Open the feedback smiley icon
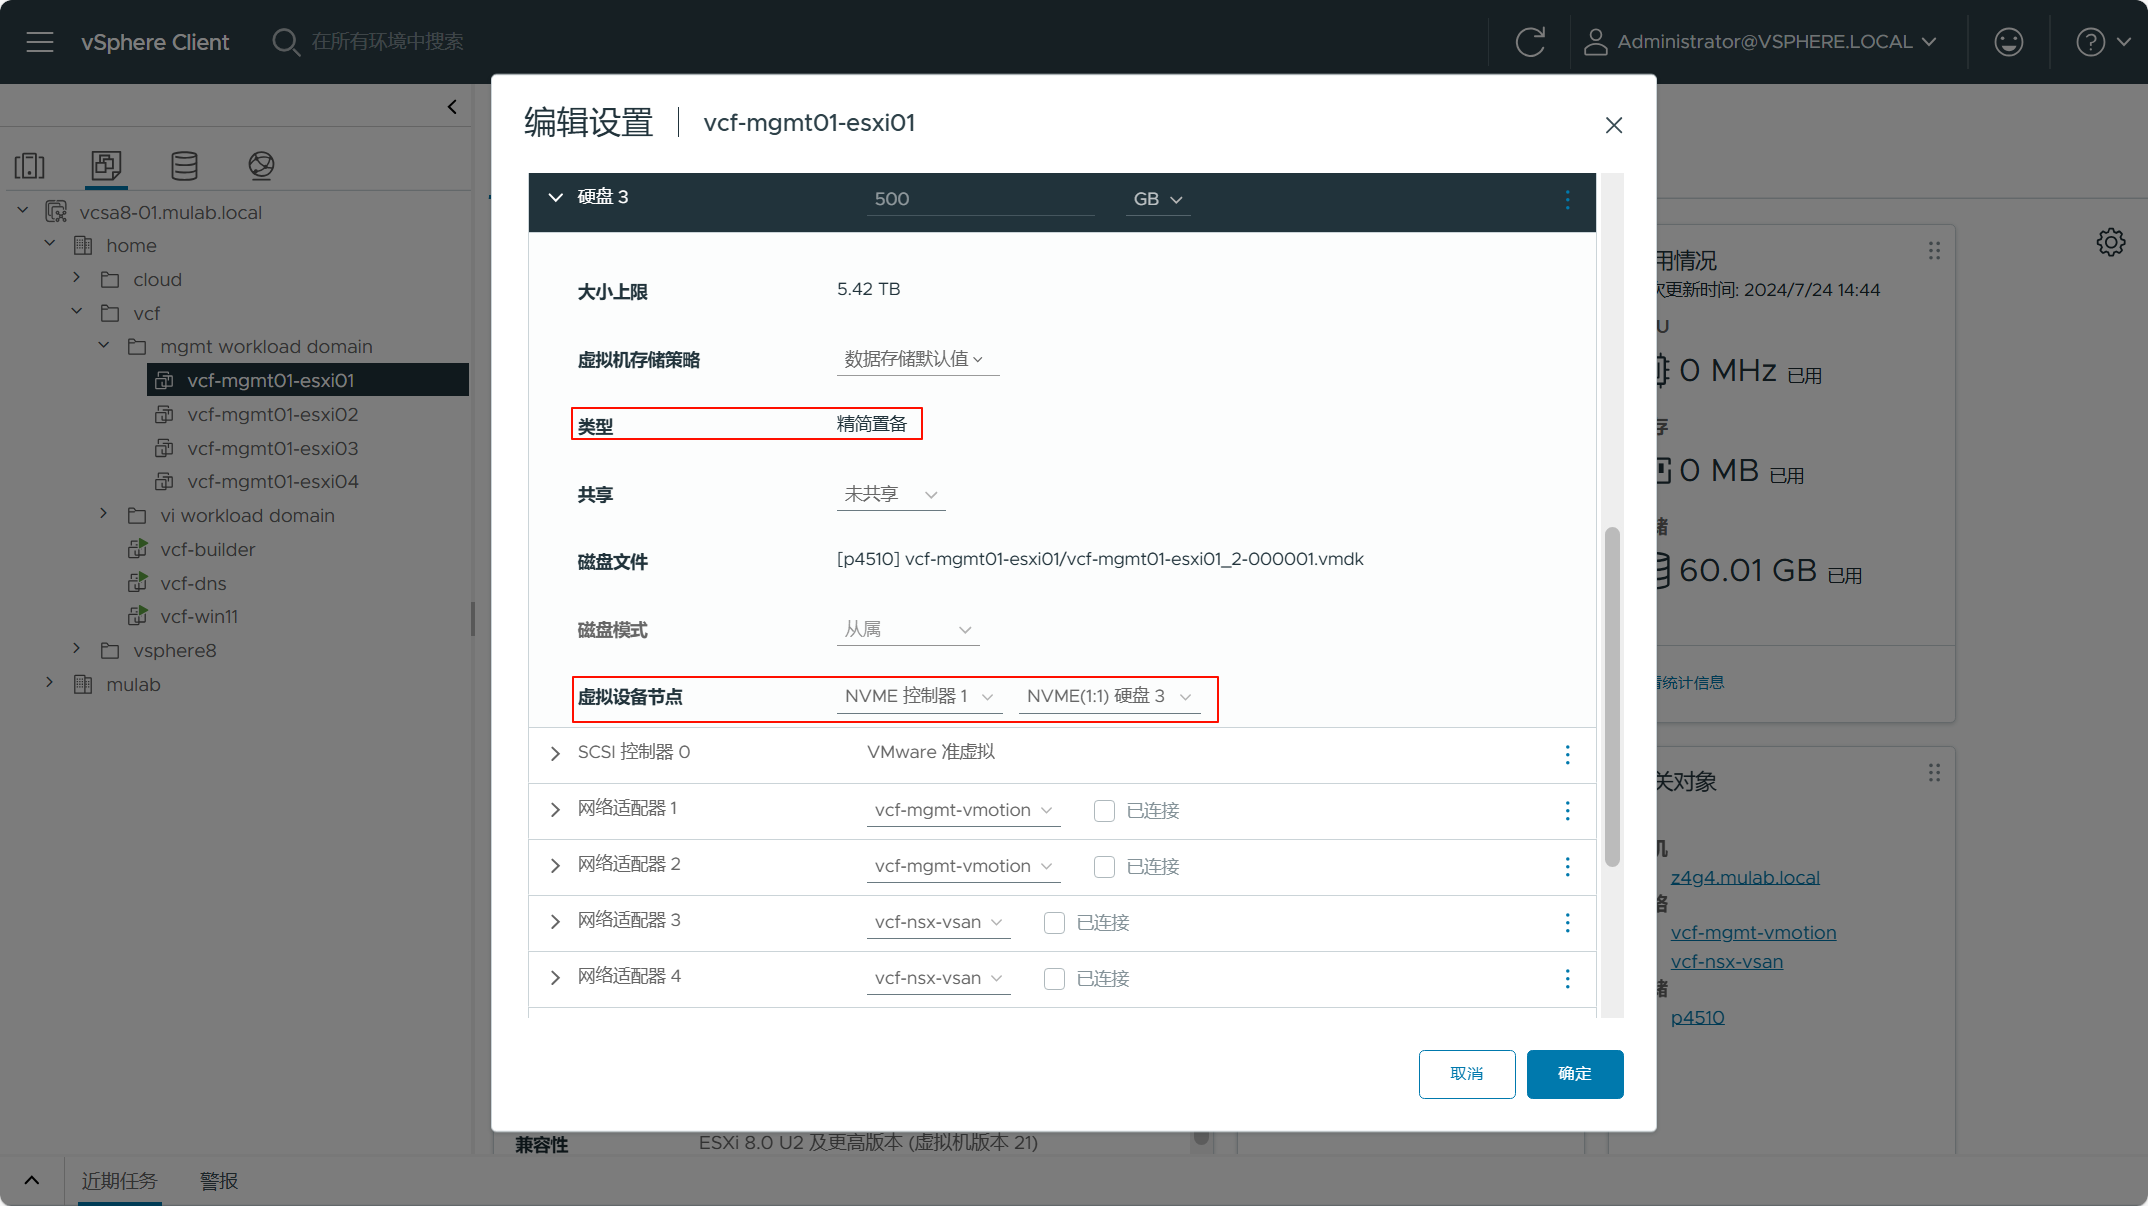 pyautogui.click(x=2008, y=42)
